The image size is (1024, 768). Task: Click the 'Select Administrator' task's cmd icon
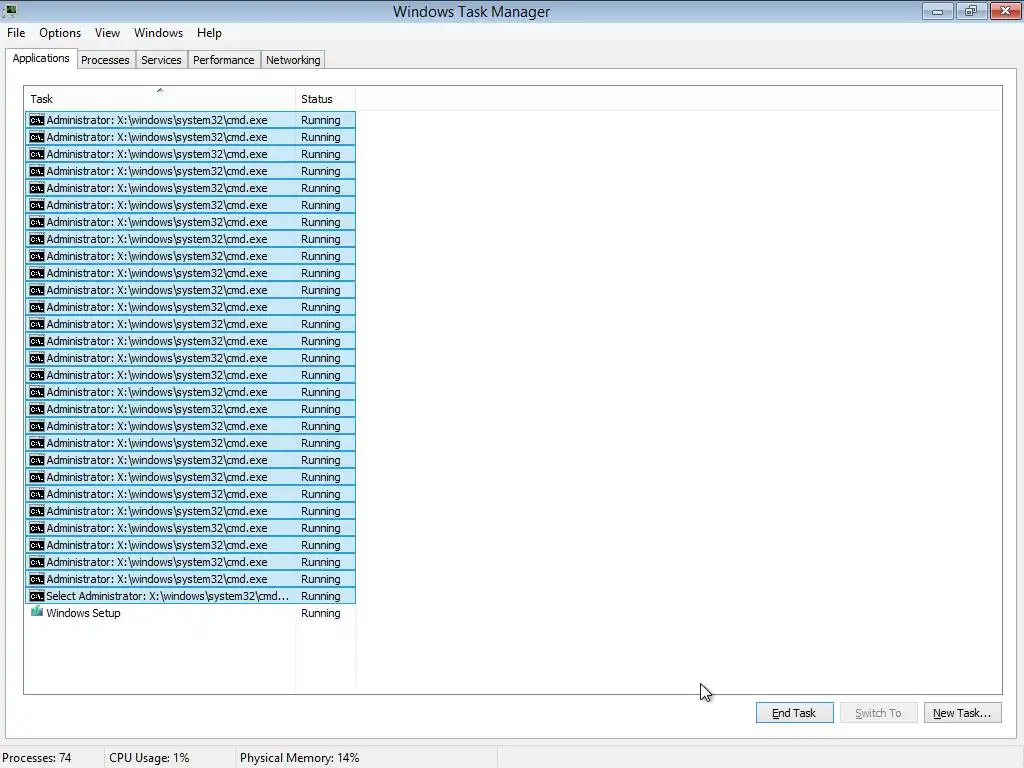[x=37, y=596]
